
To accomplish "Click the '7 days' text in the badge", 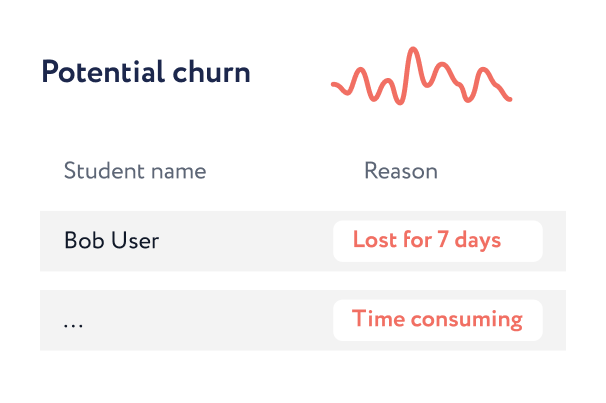I will 468,241.
